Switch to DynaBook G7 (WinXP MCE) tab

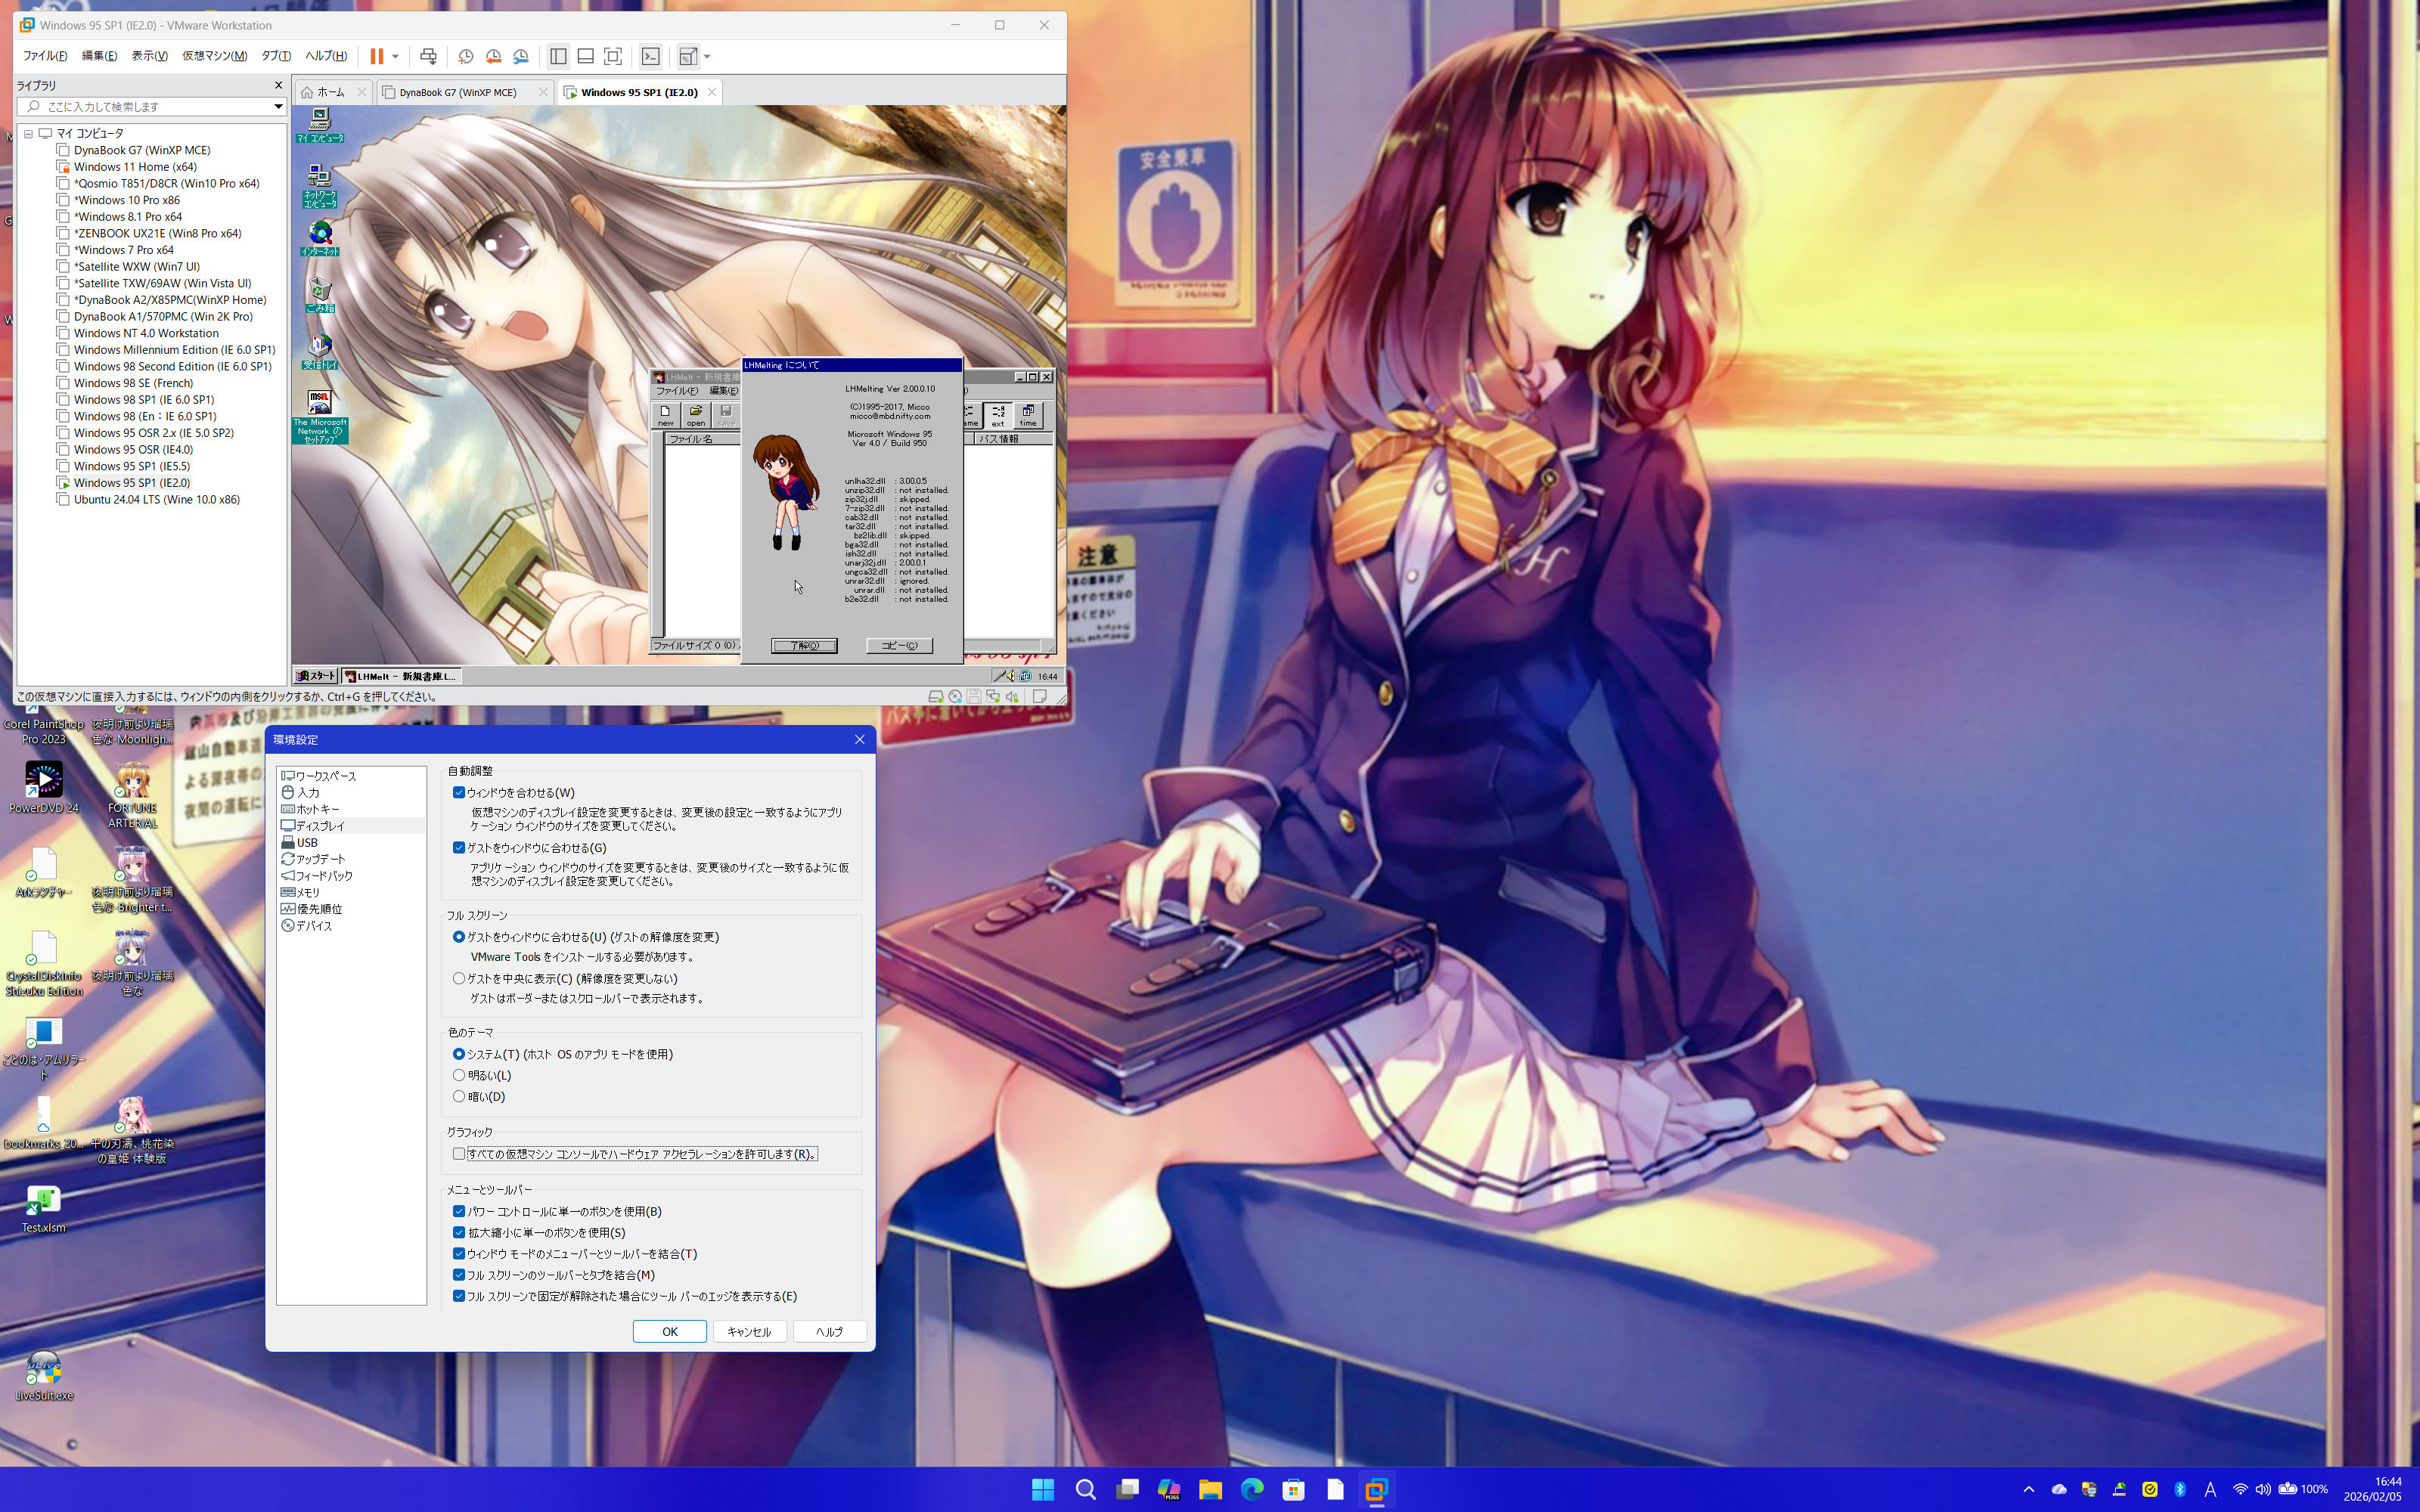pos(457,92)
